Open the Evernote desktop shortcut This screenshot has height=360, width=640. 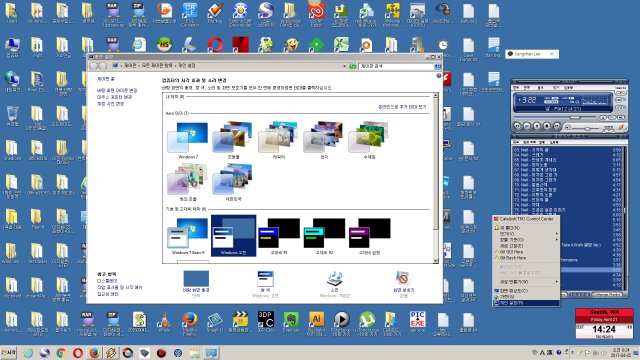coord(291,322)
